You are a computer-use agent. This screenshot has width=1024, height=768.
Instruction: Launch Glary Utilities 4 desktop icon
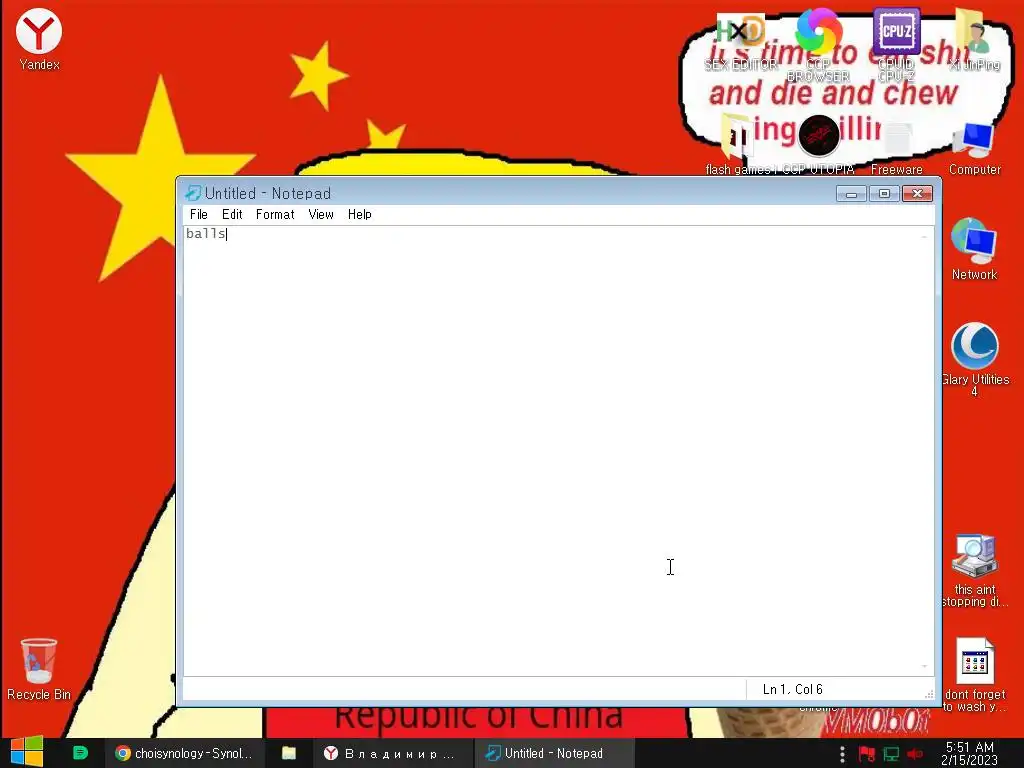click(x=974, y=359)
